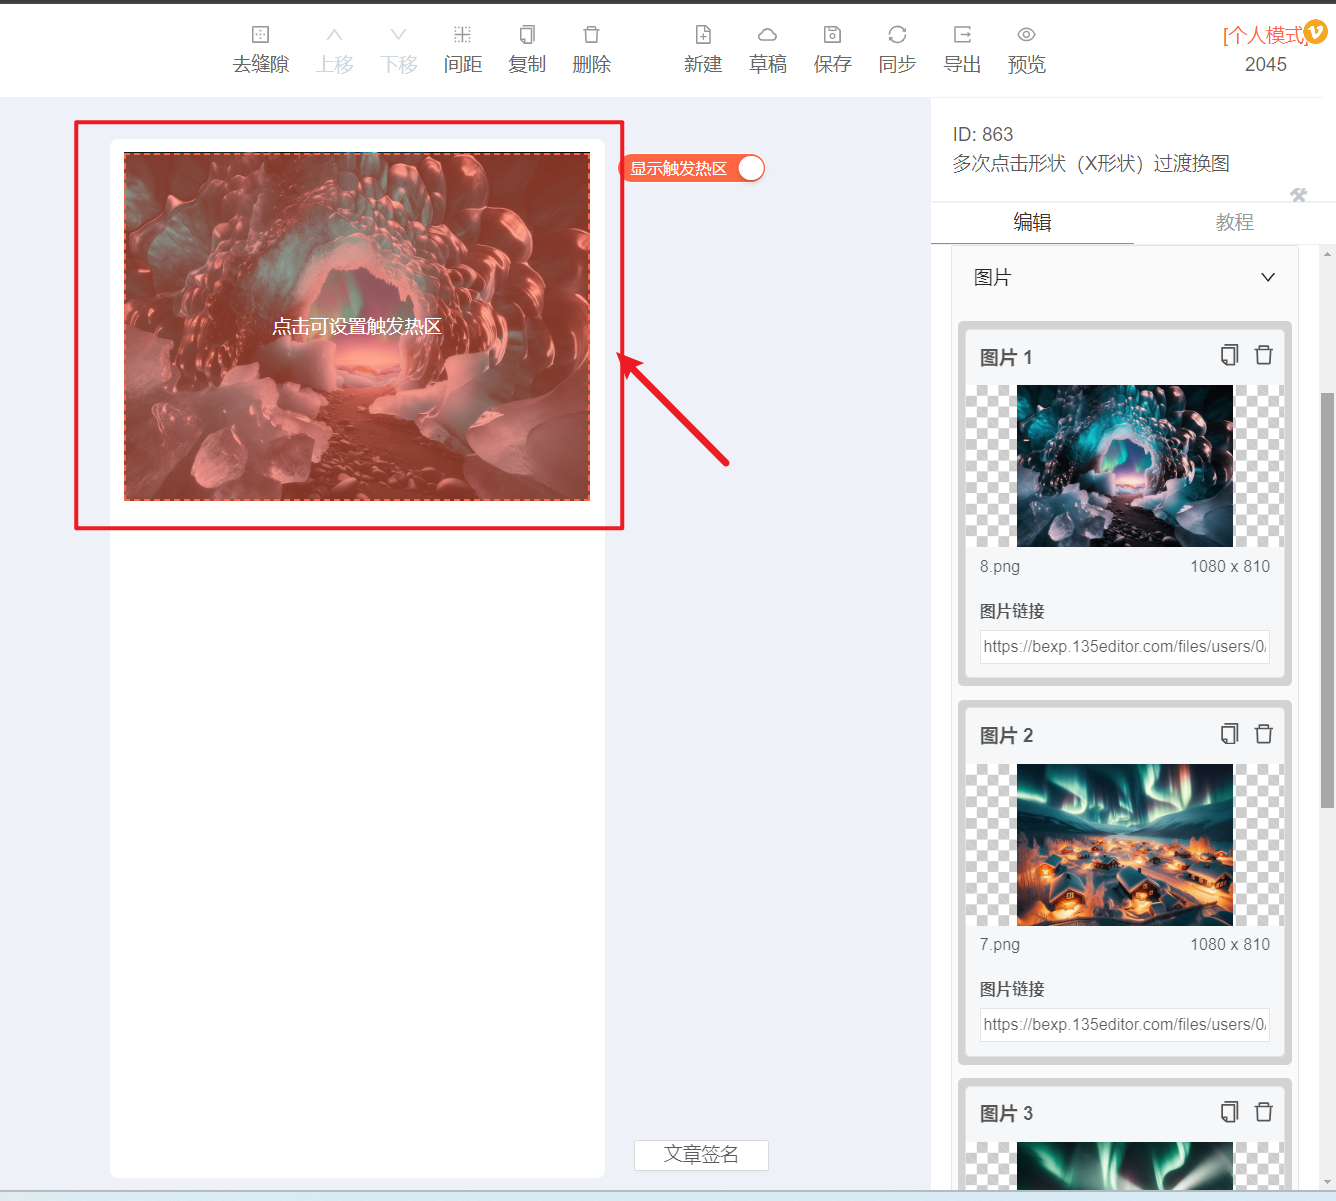Select the ice cave thumbnail in 图片 1
1336x1201 pixels.
[x=1125, y=466]
